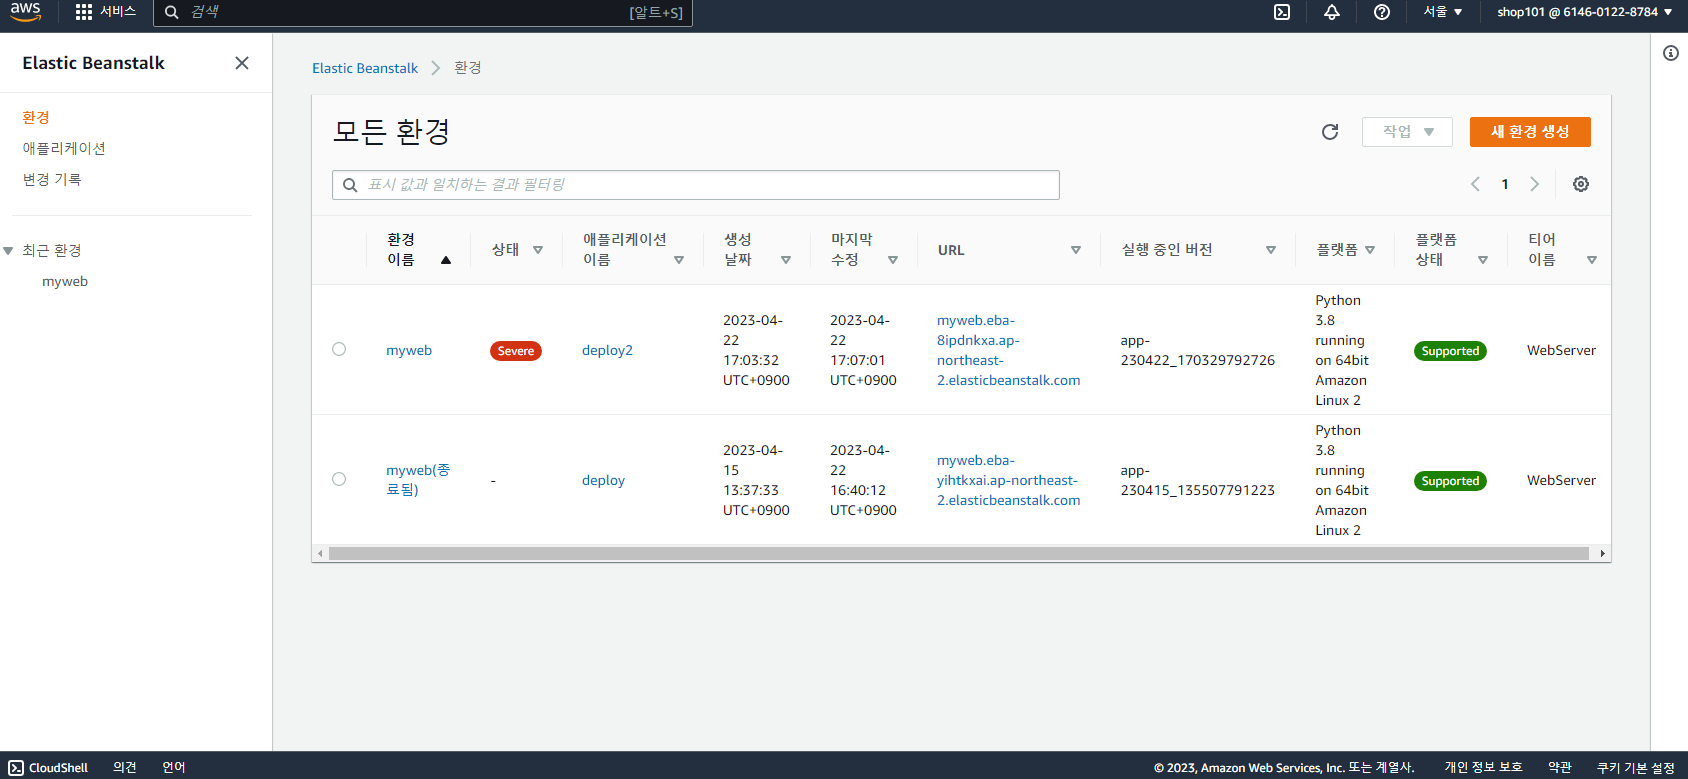The width and height of the screenshot is (1688, 779).
Task: Sort by 실행 중인 버전 column
Action: coord(1271,250)
